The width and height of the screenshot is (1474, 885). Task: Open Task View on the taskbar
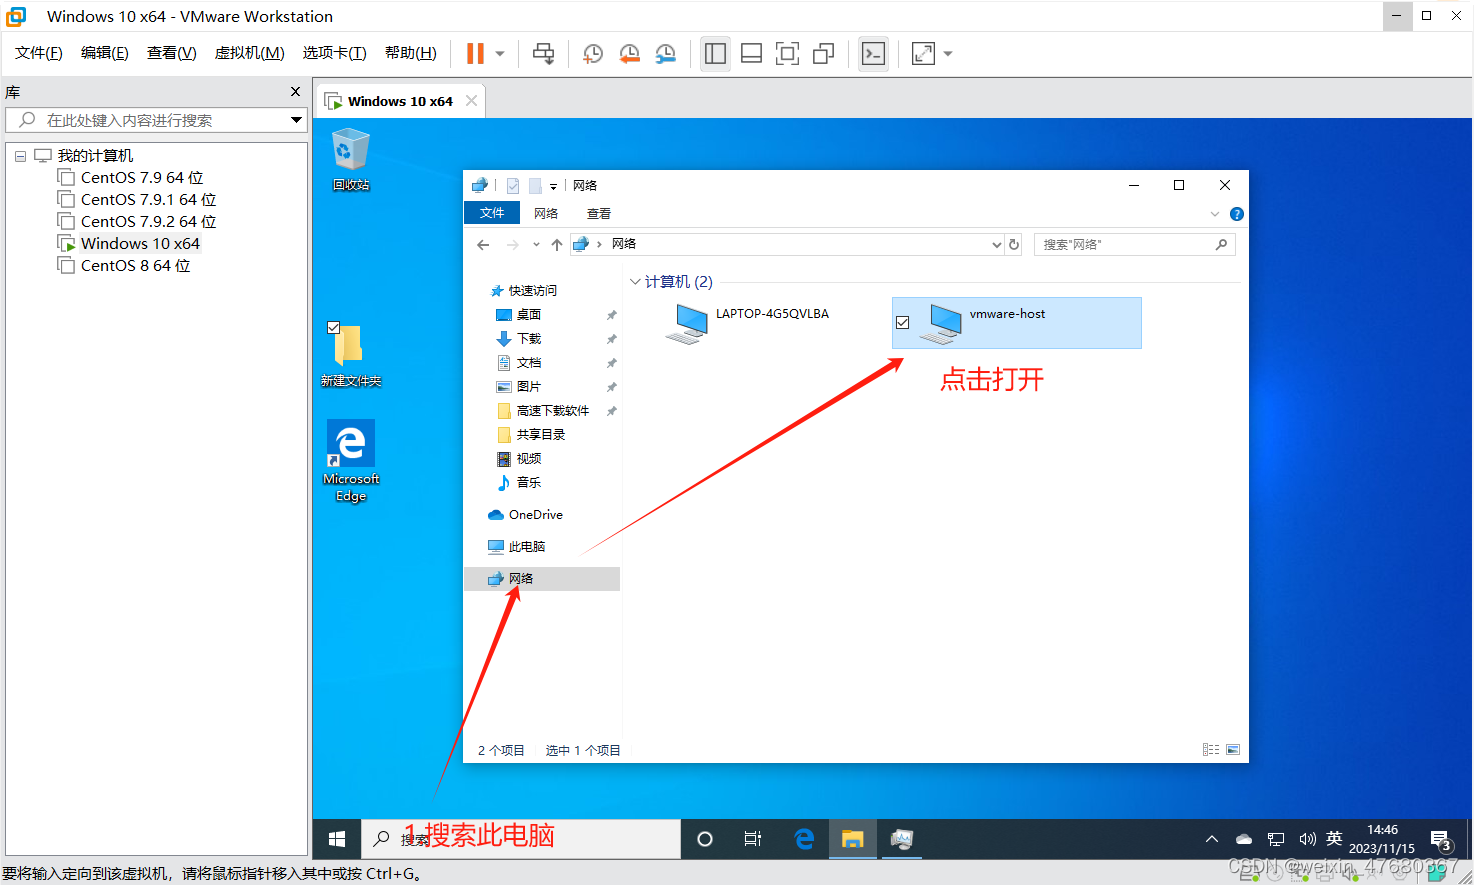(753, 839)
